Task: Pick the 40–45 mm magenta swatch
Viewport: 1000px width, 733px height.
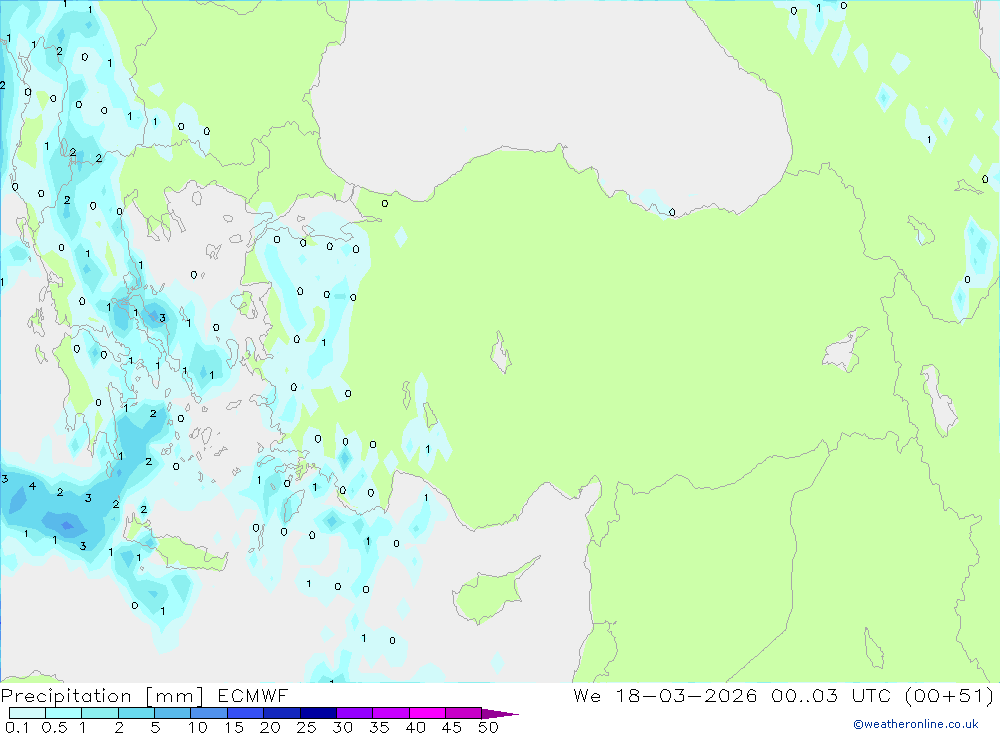Action: (x=427, y=713)
